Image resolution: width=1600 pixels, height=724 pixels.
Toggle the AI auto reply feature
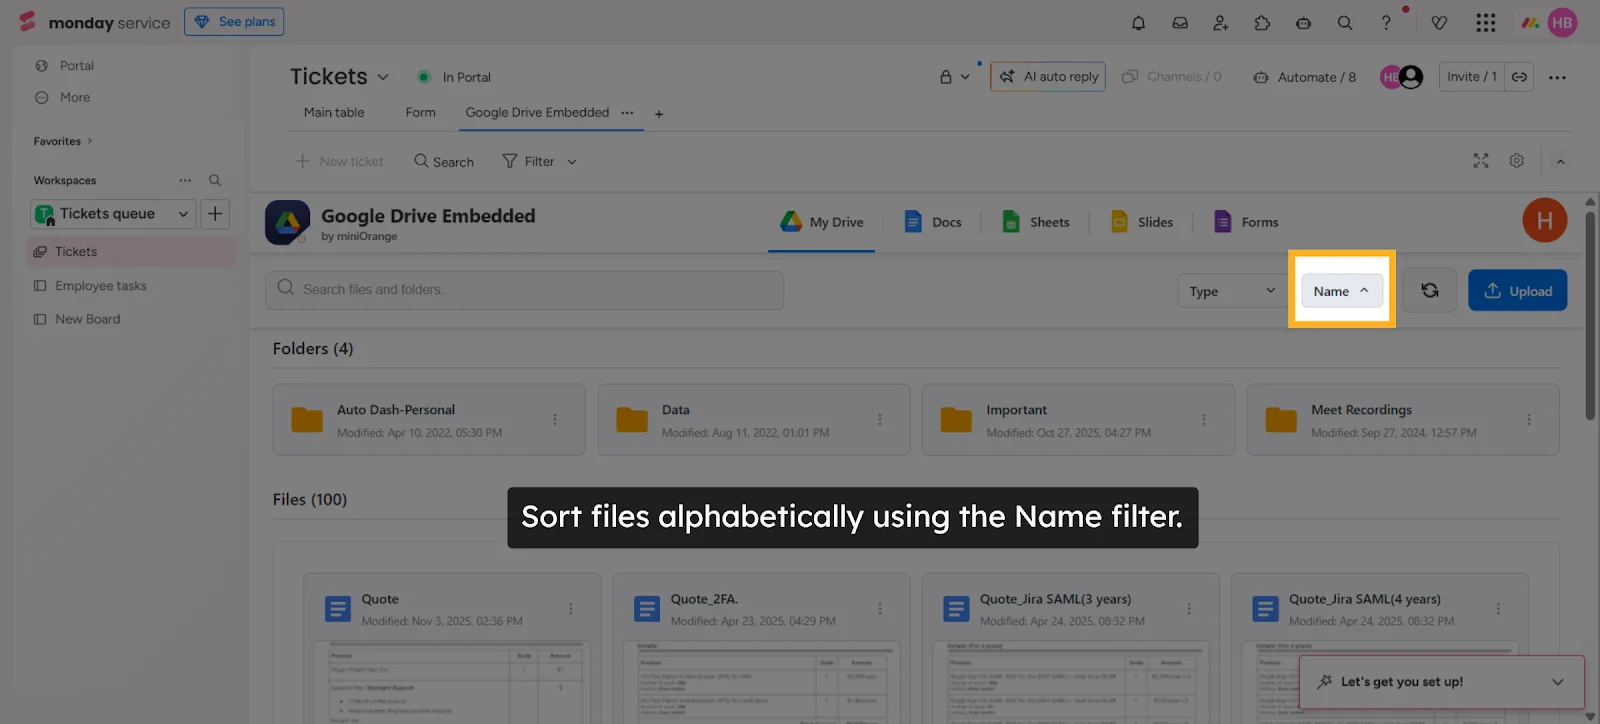[1048, 77]
